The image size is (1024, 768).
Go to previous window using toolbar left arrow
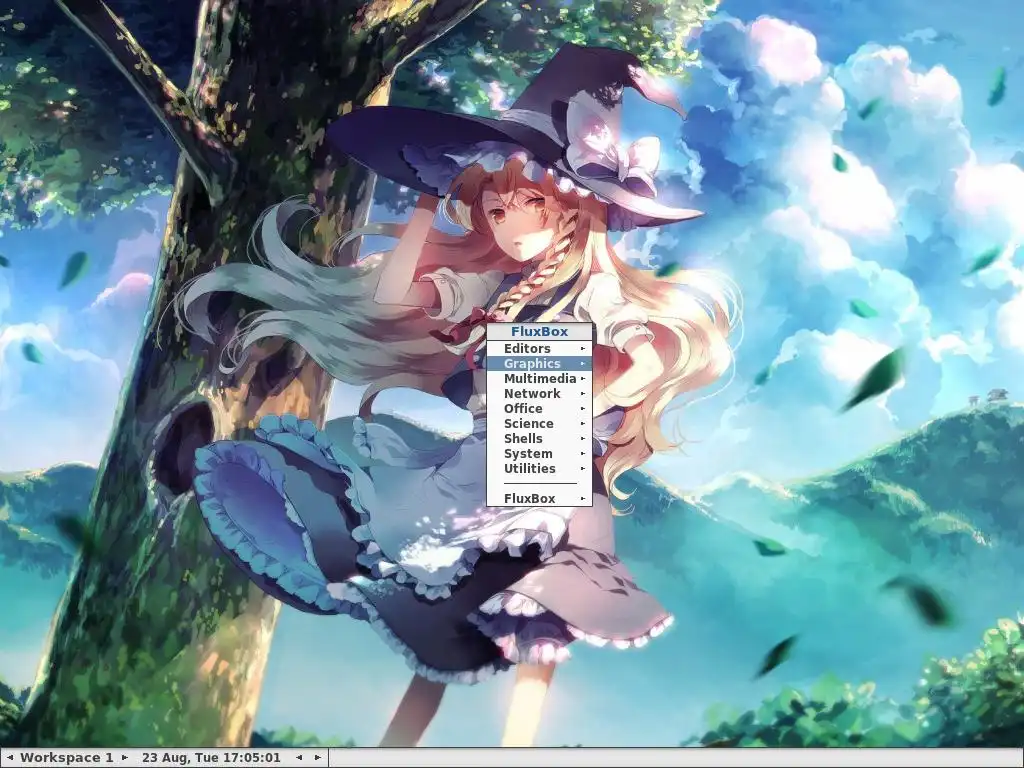[x=299, y=758]
